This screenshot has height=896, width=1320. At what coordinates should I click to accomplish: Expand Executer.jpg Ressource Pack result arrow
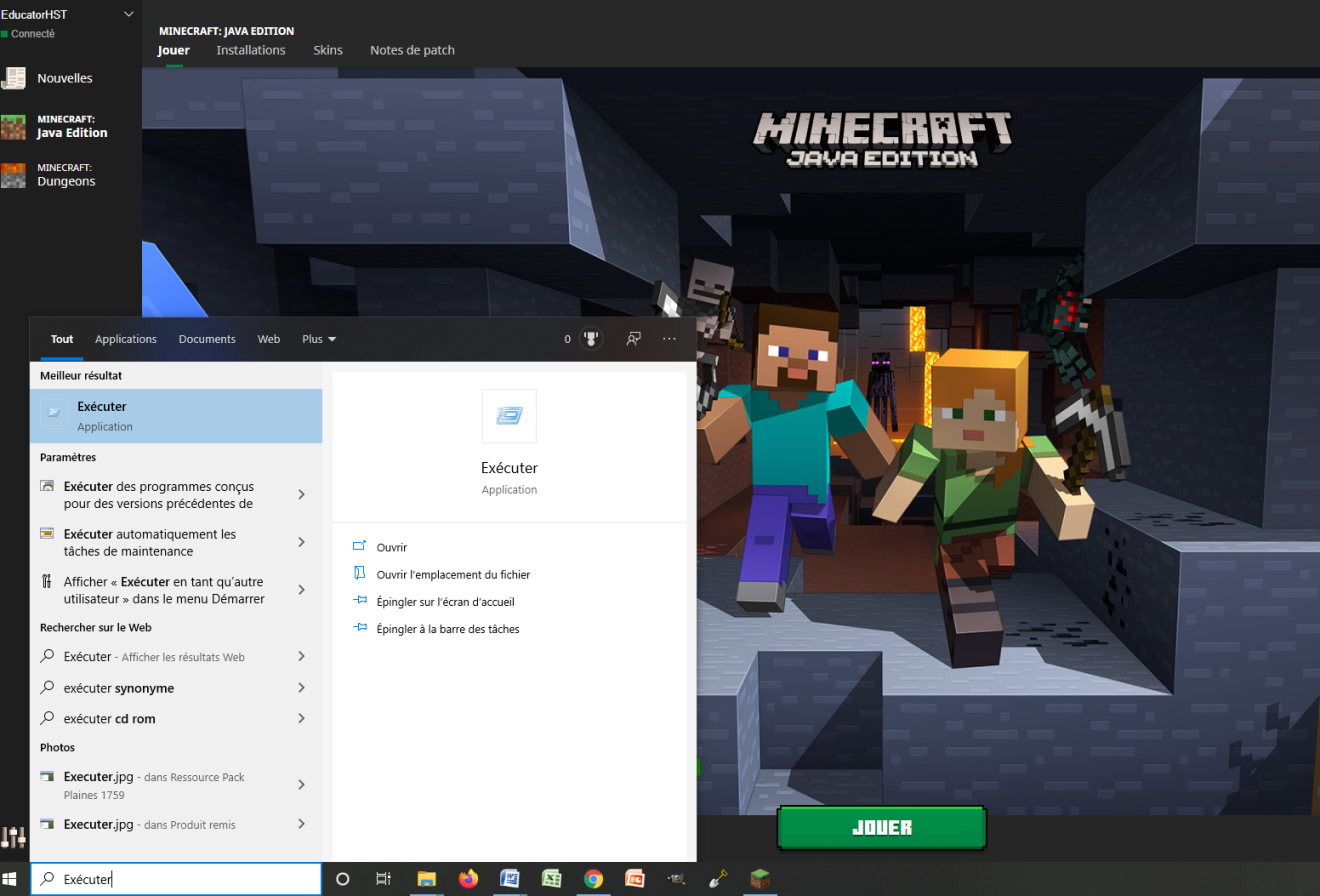click(x=301, y=785)
